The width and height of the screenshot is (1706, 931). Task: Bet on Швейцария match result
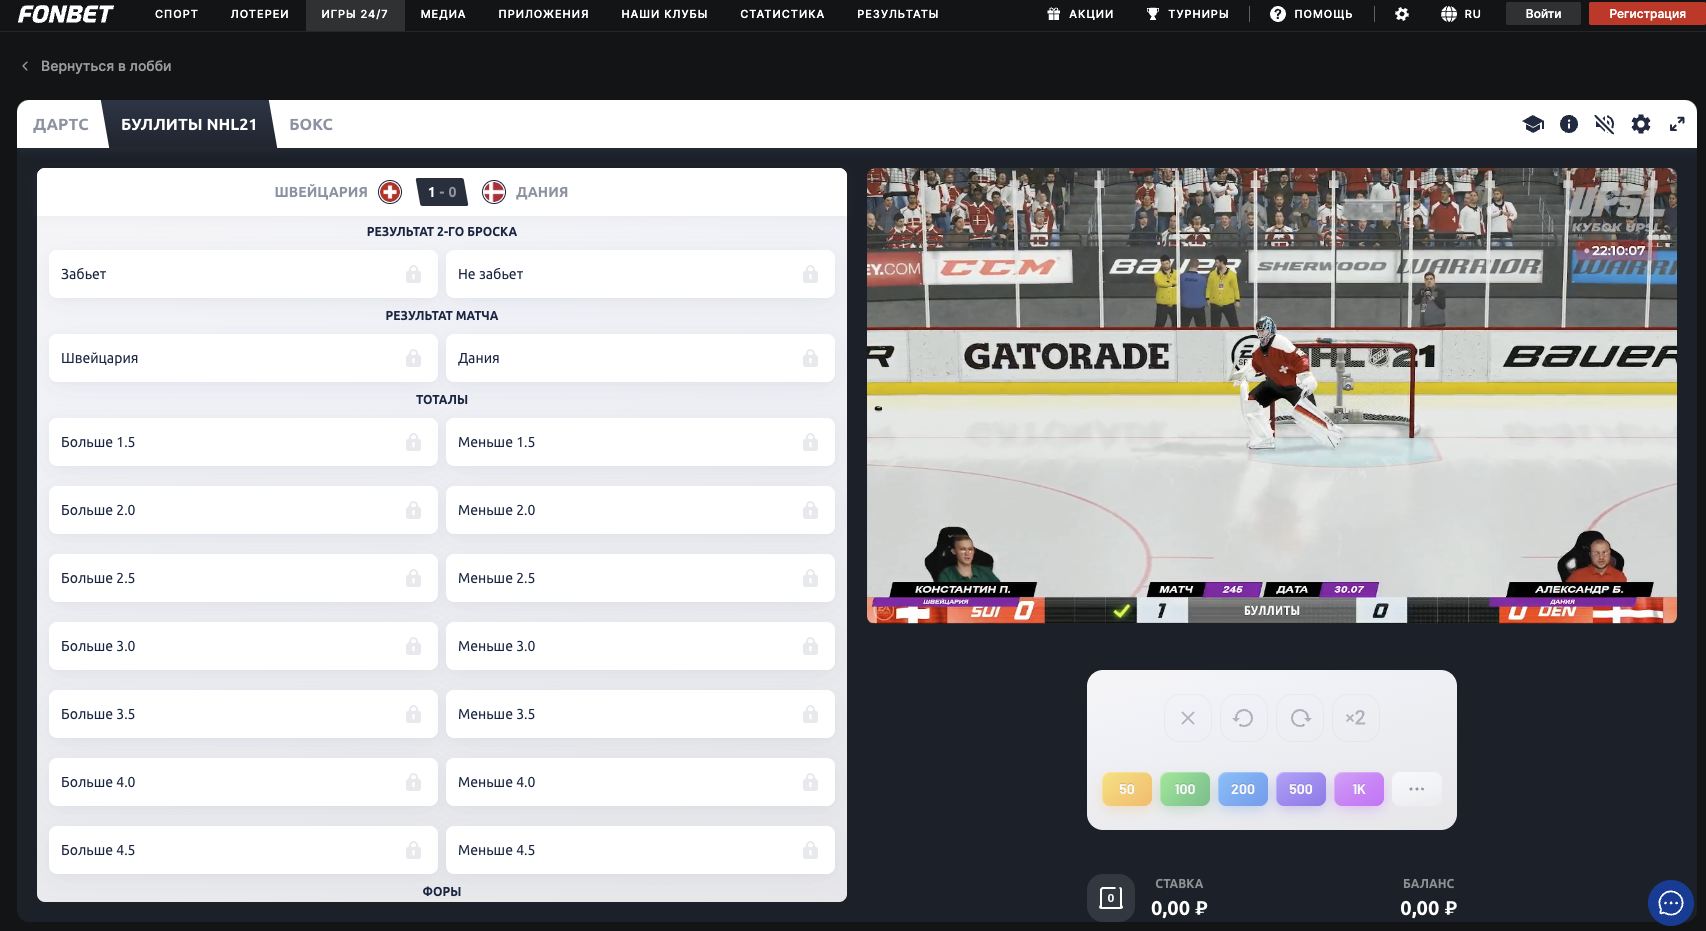243,358
